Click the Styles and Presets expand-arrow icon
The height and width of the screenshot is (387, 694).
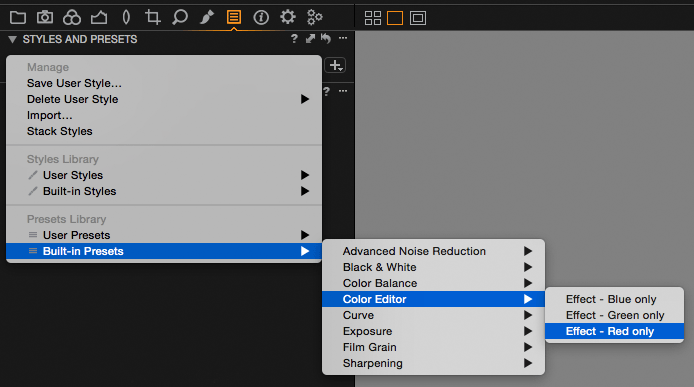point(310,39)
